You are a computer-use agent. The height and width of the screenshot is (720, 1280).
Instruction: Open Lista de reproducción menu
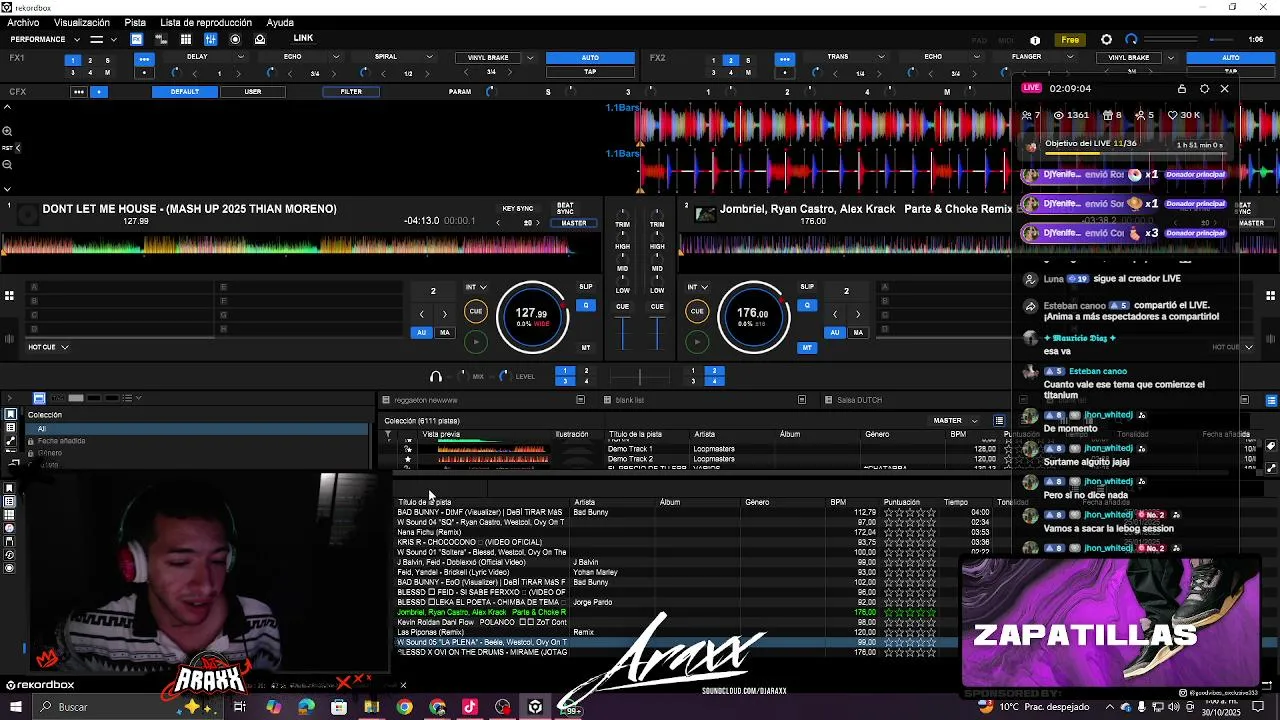coord(206,22)
